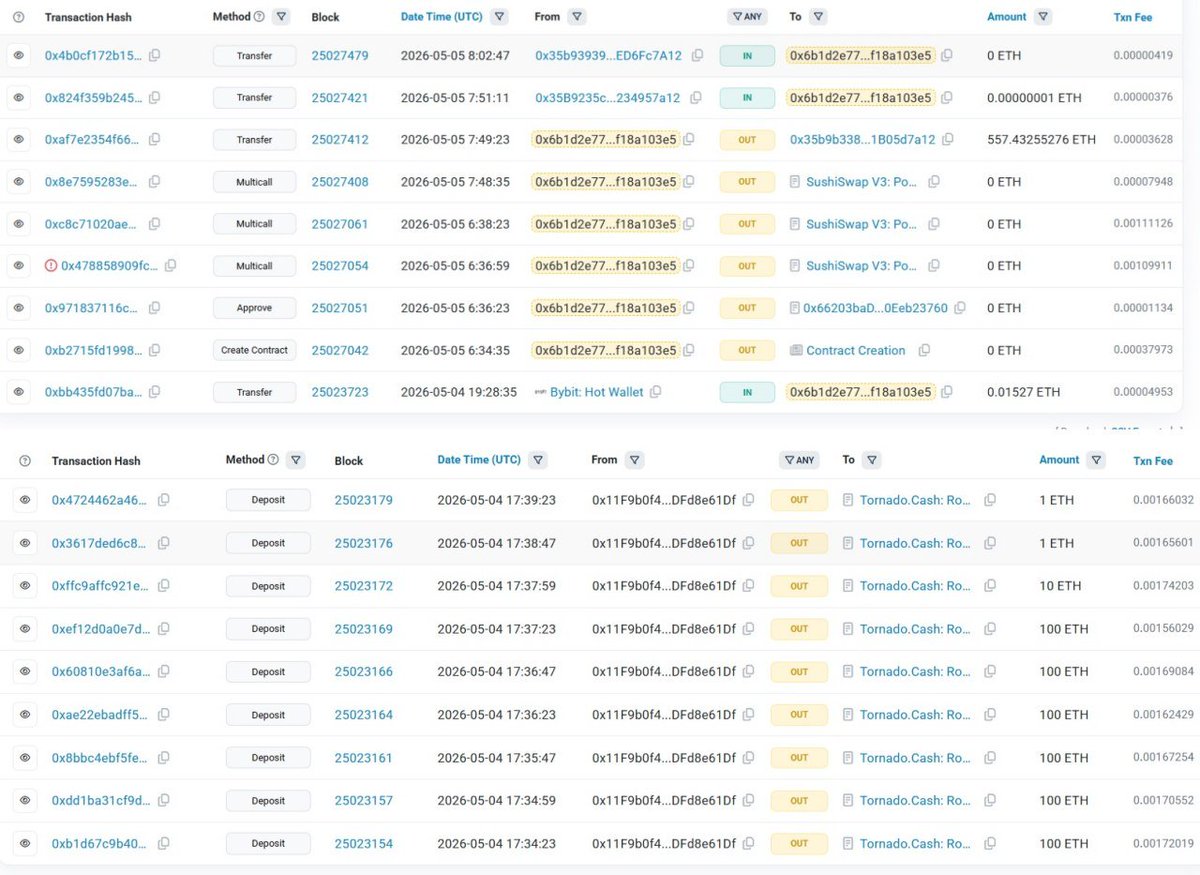Copy transaction hash 0xef12d0a0e7d
Image resolution: width=1200 pixels, height=875 pixels.
[x=163, y=629]
